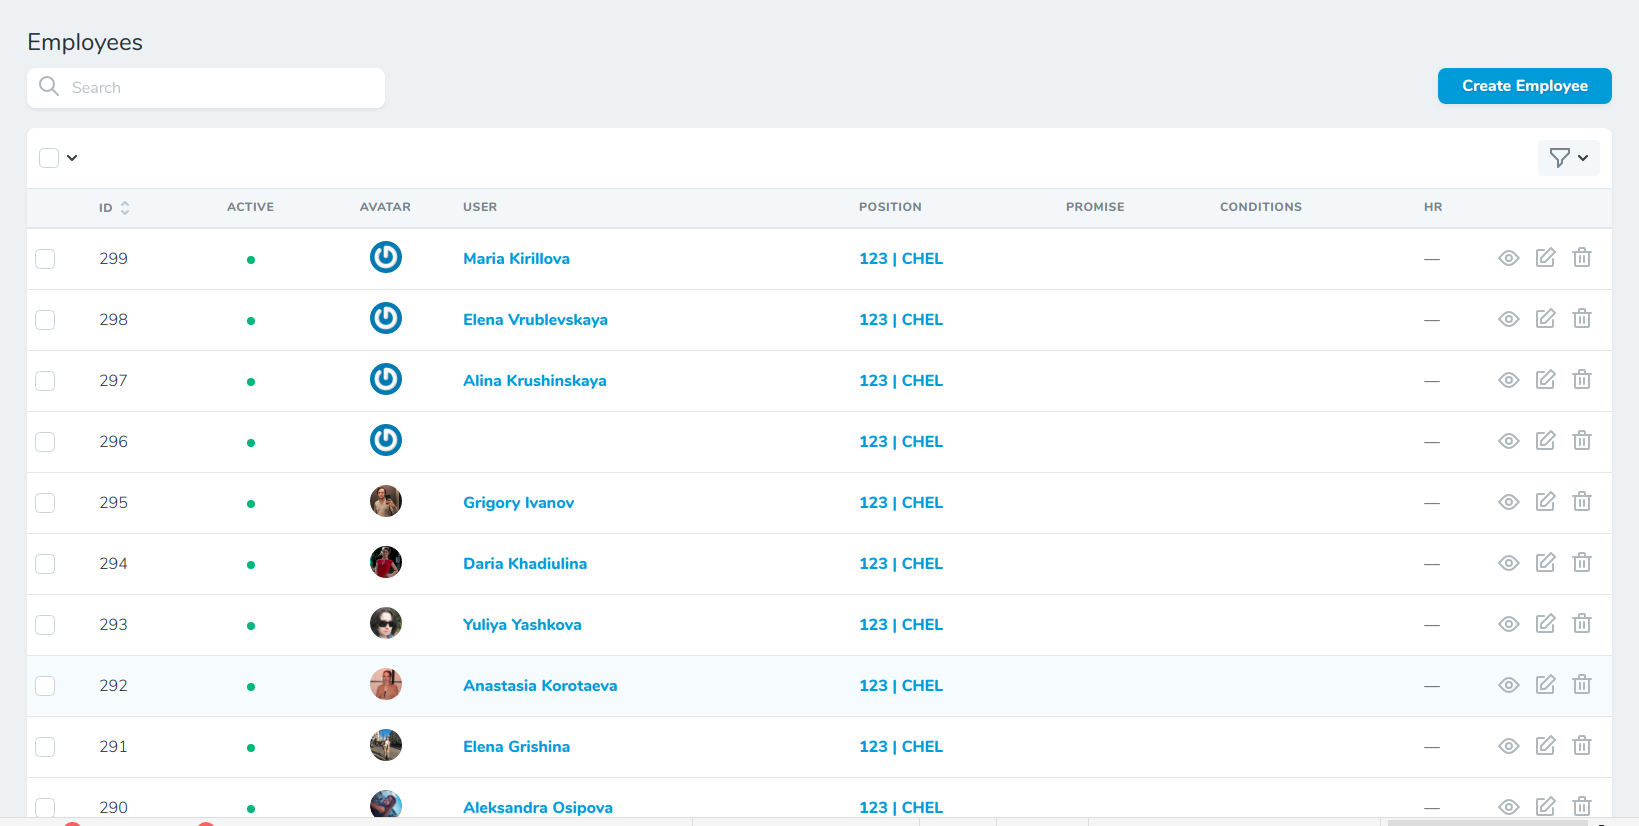Viewport: 1639px width, 826px height.
Task: Click trash icon for Elena Grishina
Action: click(x=1581, y=746)
